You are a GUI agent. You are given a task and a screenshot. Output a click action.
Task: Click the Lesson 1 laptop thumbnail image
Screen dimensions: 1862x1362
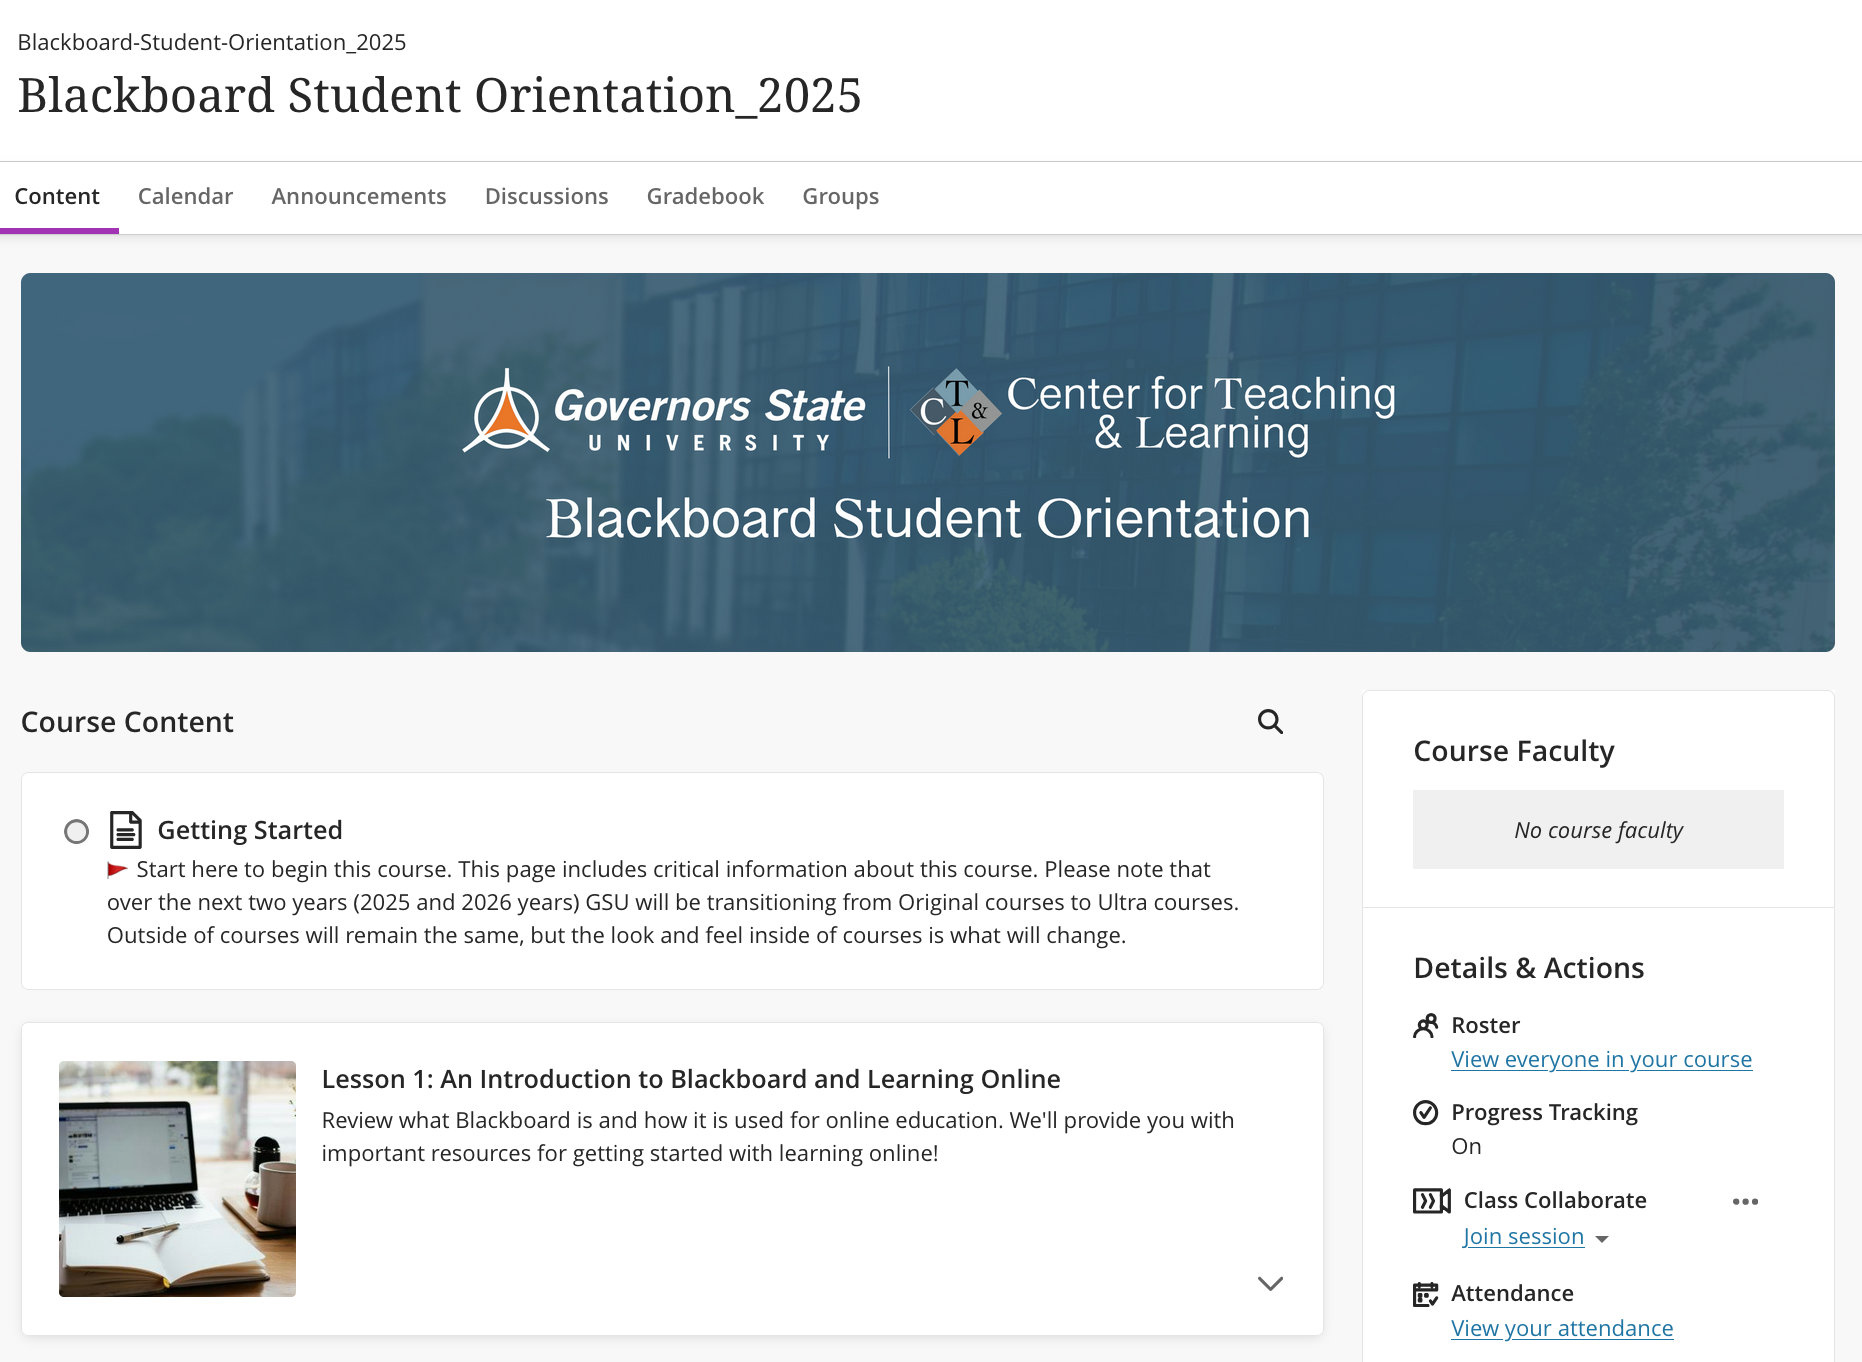[x=177, y=1179]
